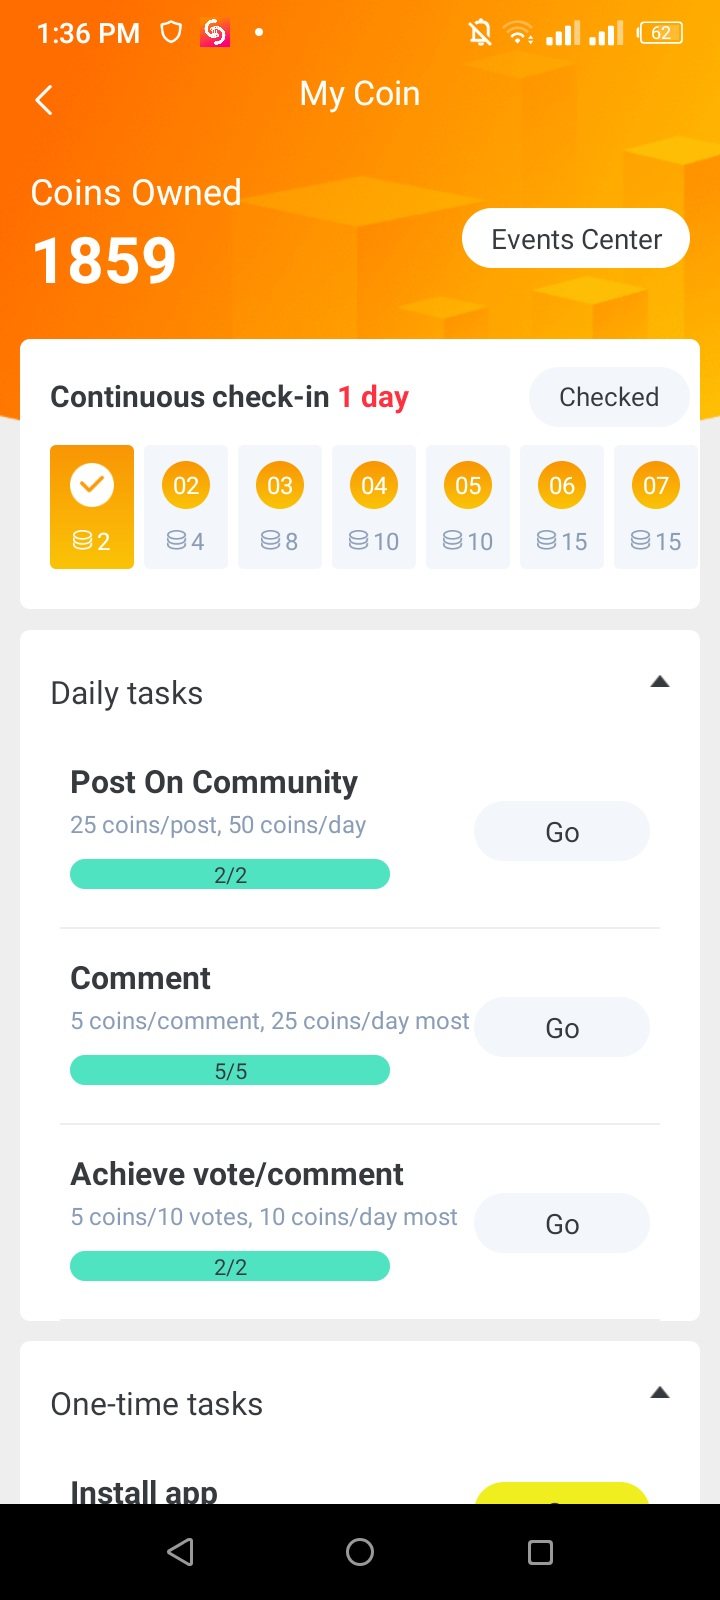Tap the day 02 check-in coin
This screenshot has height=1600, width=720.
(186, 486)
